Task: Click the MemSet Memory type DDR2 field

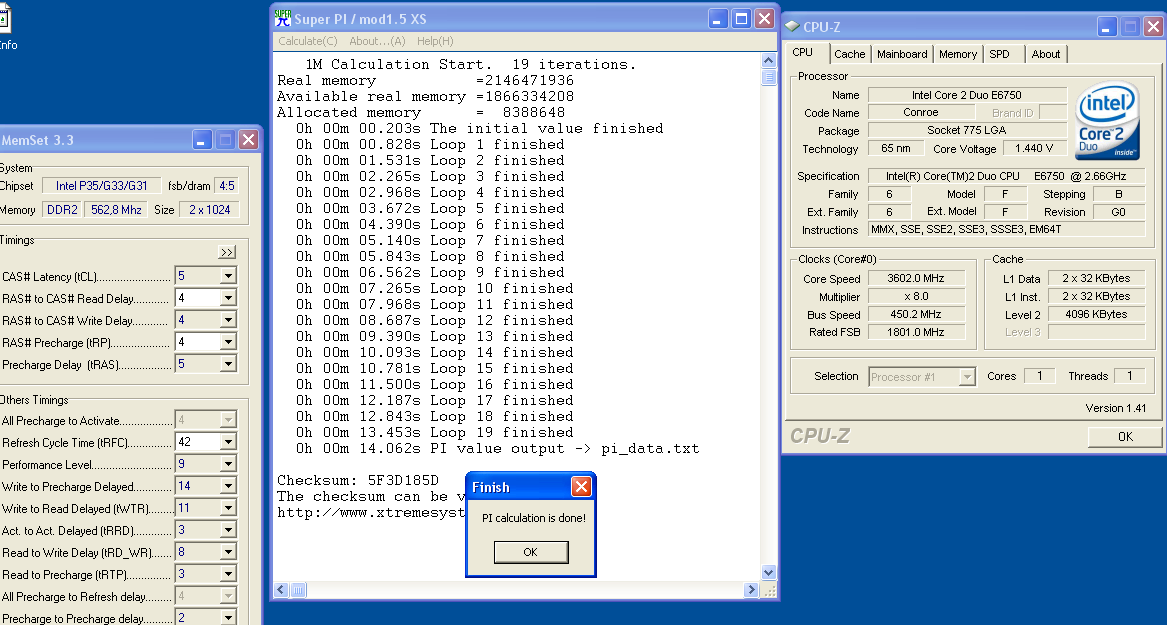Action: 62,209
